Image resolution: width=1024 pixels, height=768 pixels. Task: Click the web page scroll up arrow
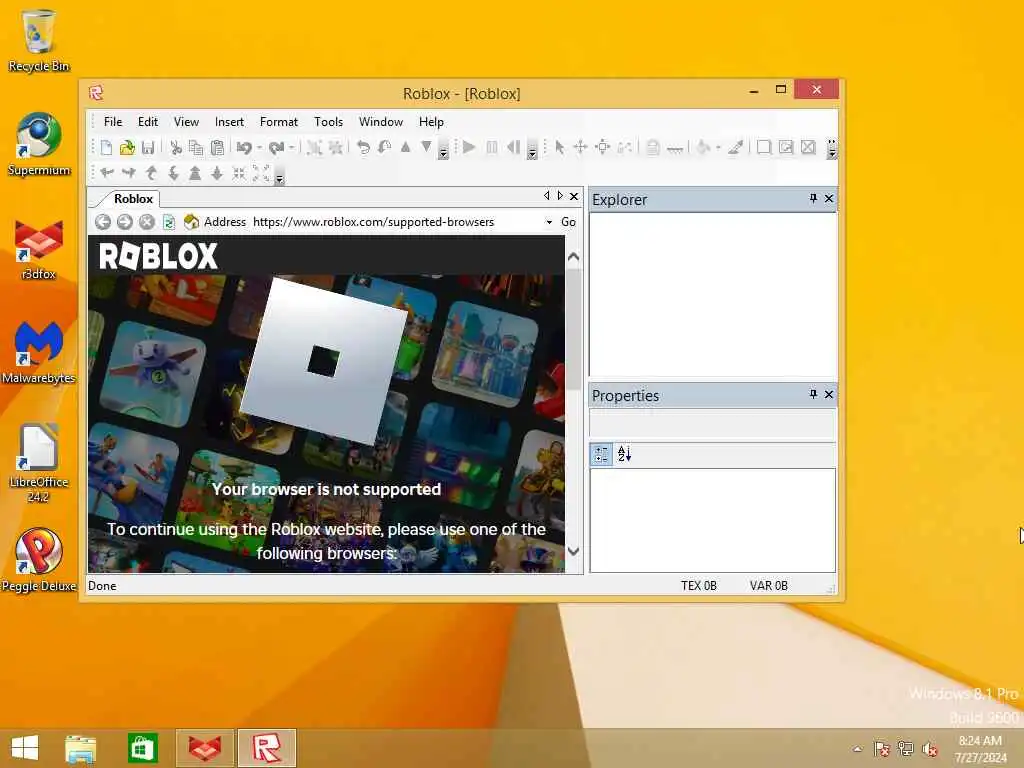pos(573,257)
